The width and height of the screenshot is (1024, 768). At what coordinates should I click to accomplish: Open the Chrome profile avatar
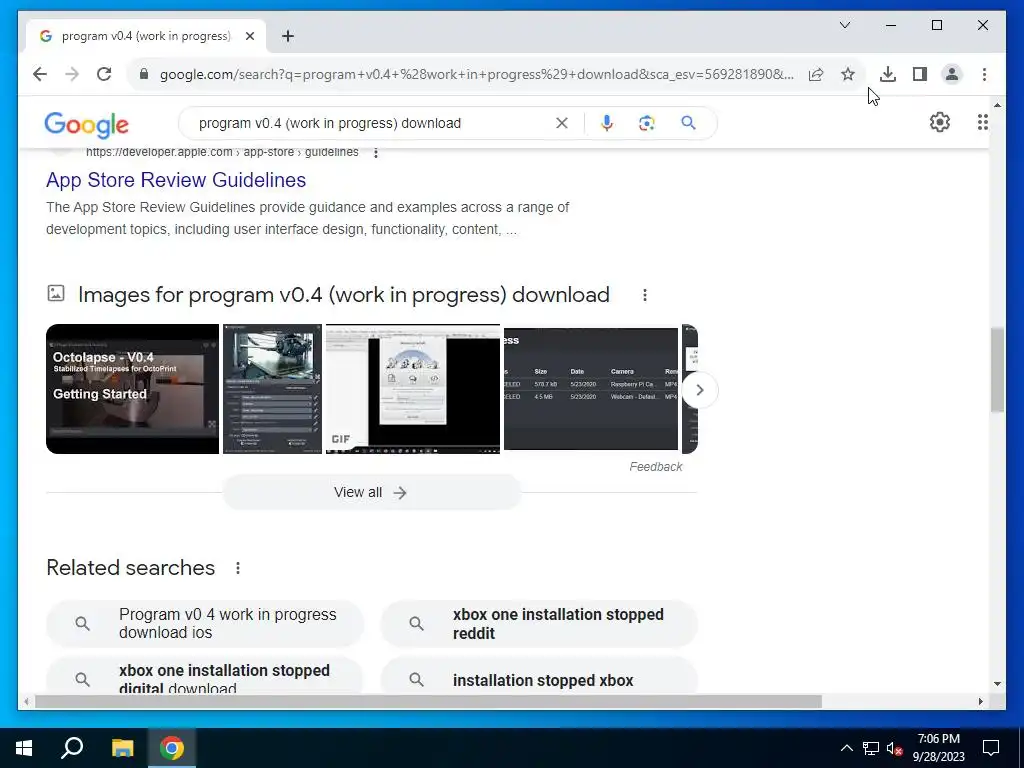coord(952,74)
